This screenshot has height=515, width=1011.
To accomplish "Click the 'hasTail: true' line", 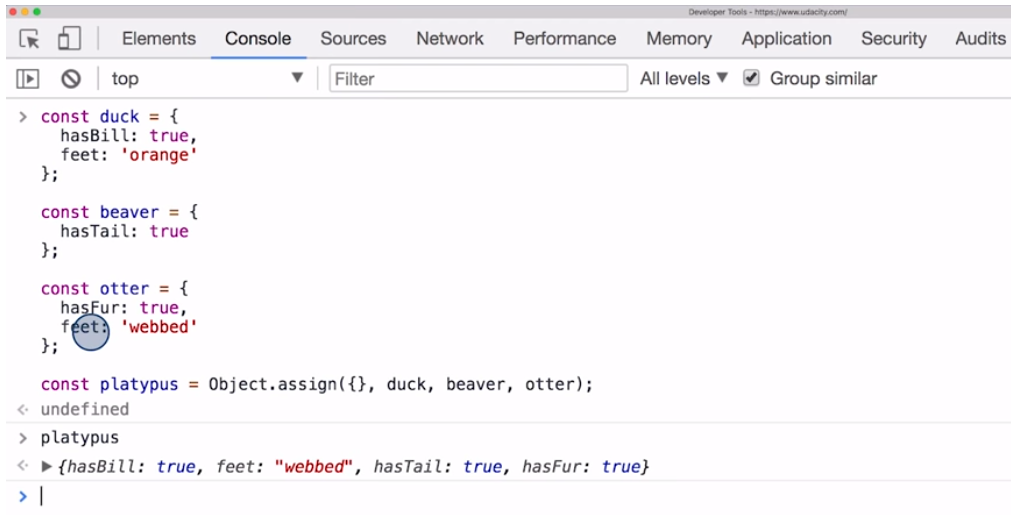I will pos(124,231).
